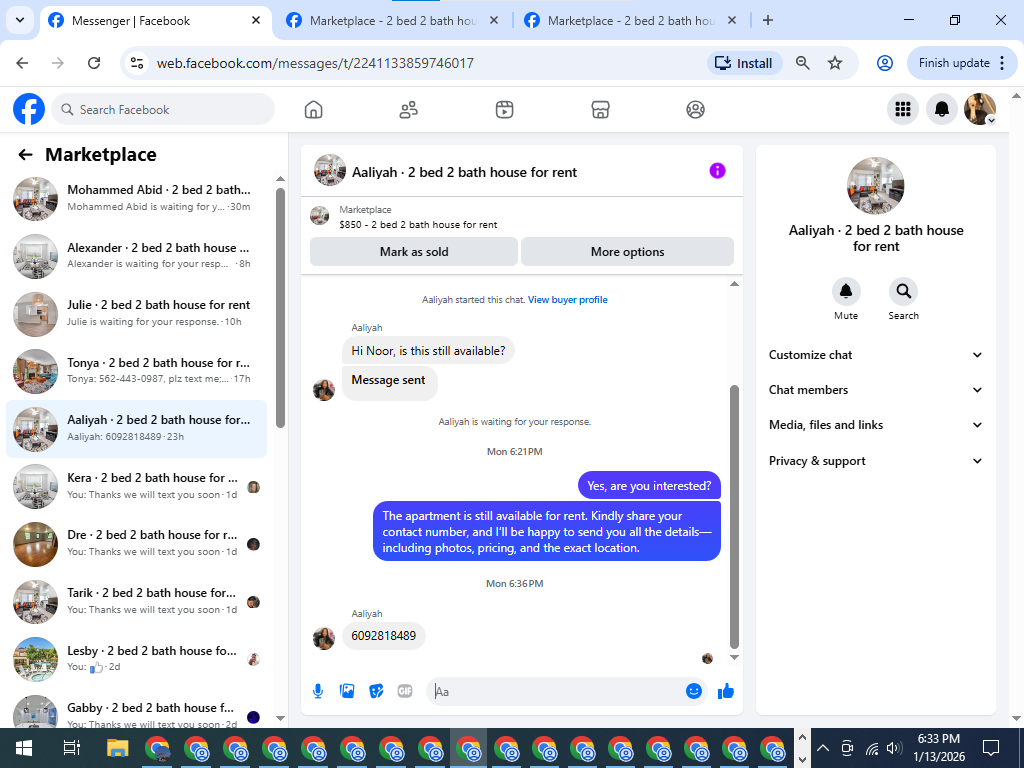Image resolution: width=1024 pixels, height=768 pixels.
Task: Open the View buyer profile link
Action: (568, 300)
